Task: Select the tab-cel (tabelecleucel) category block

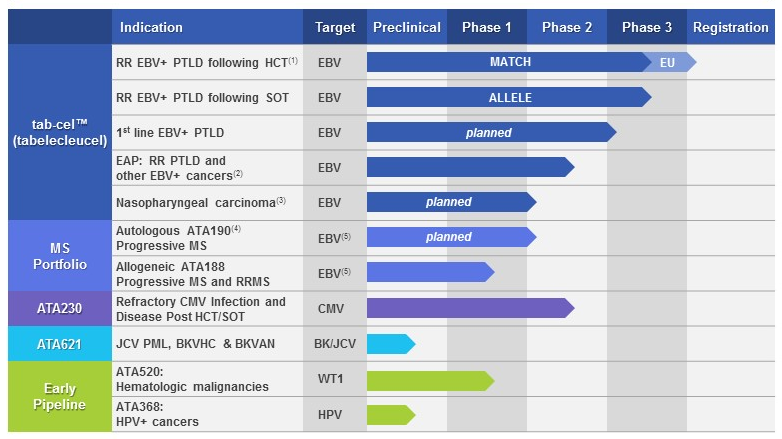Action: click(60, 132)
